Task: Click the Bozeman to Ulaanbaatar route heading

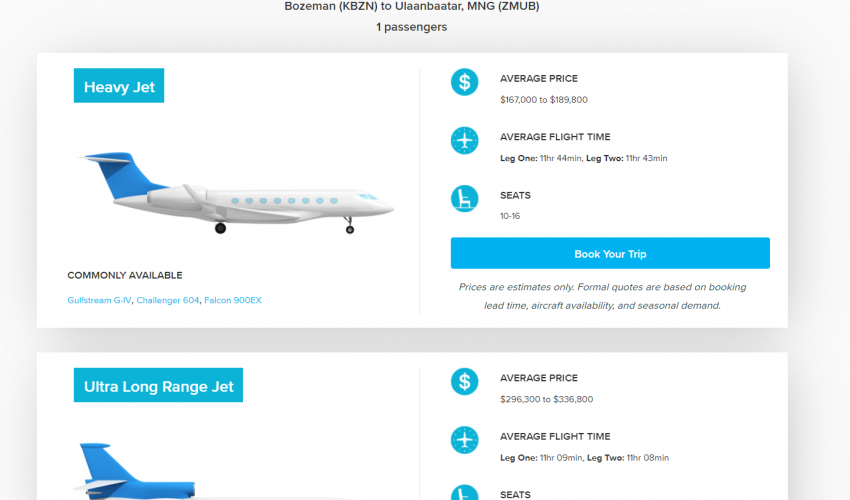Action: (x=412, y=6)
